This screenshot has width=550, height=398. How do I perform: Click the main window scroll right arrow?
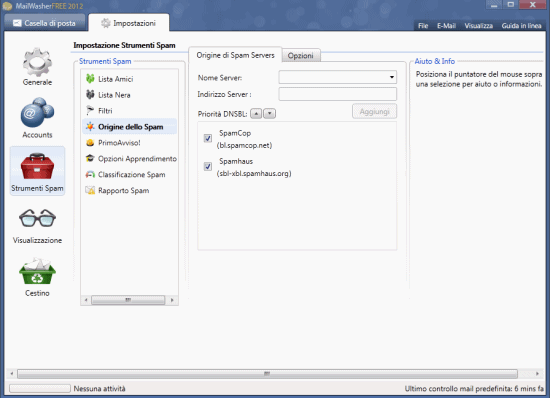[x=537, y=373]
